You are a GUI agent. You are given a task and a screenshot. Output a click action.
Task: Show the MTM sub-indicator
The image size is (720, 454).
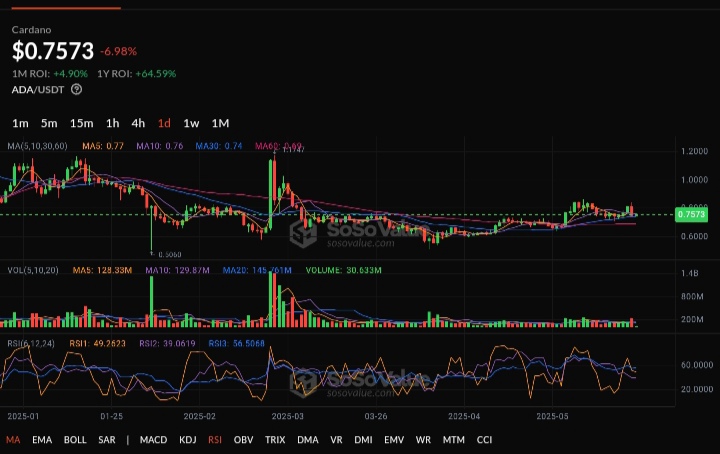(453, 440)
